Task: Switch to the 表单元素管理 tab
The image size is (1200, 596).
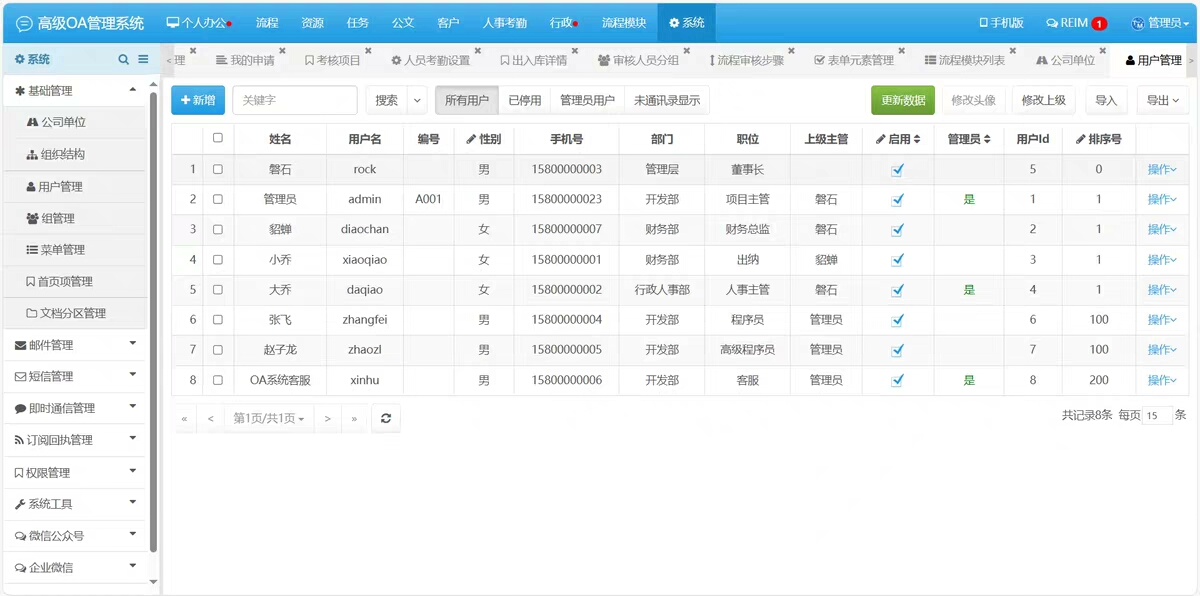Action: point(854,60)
